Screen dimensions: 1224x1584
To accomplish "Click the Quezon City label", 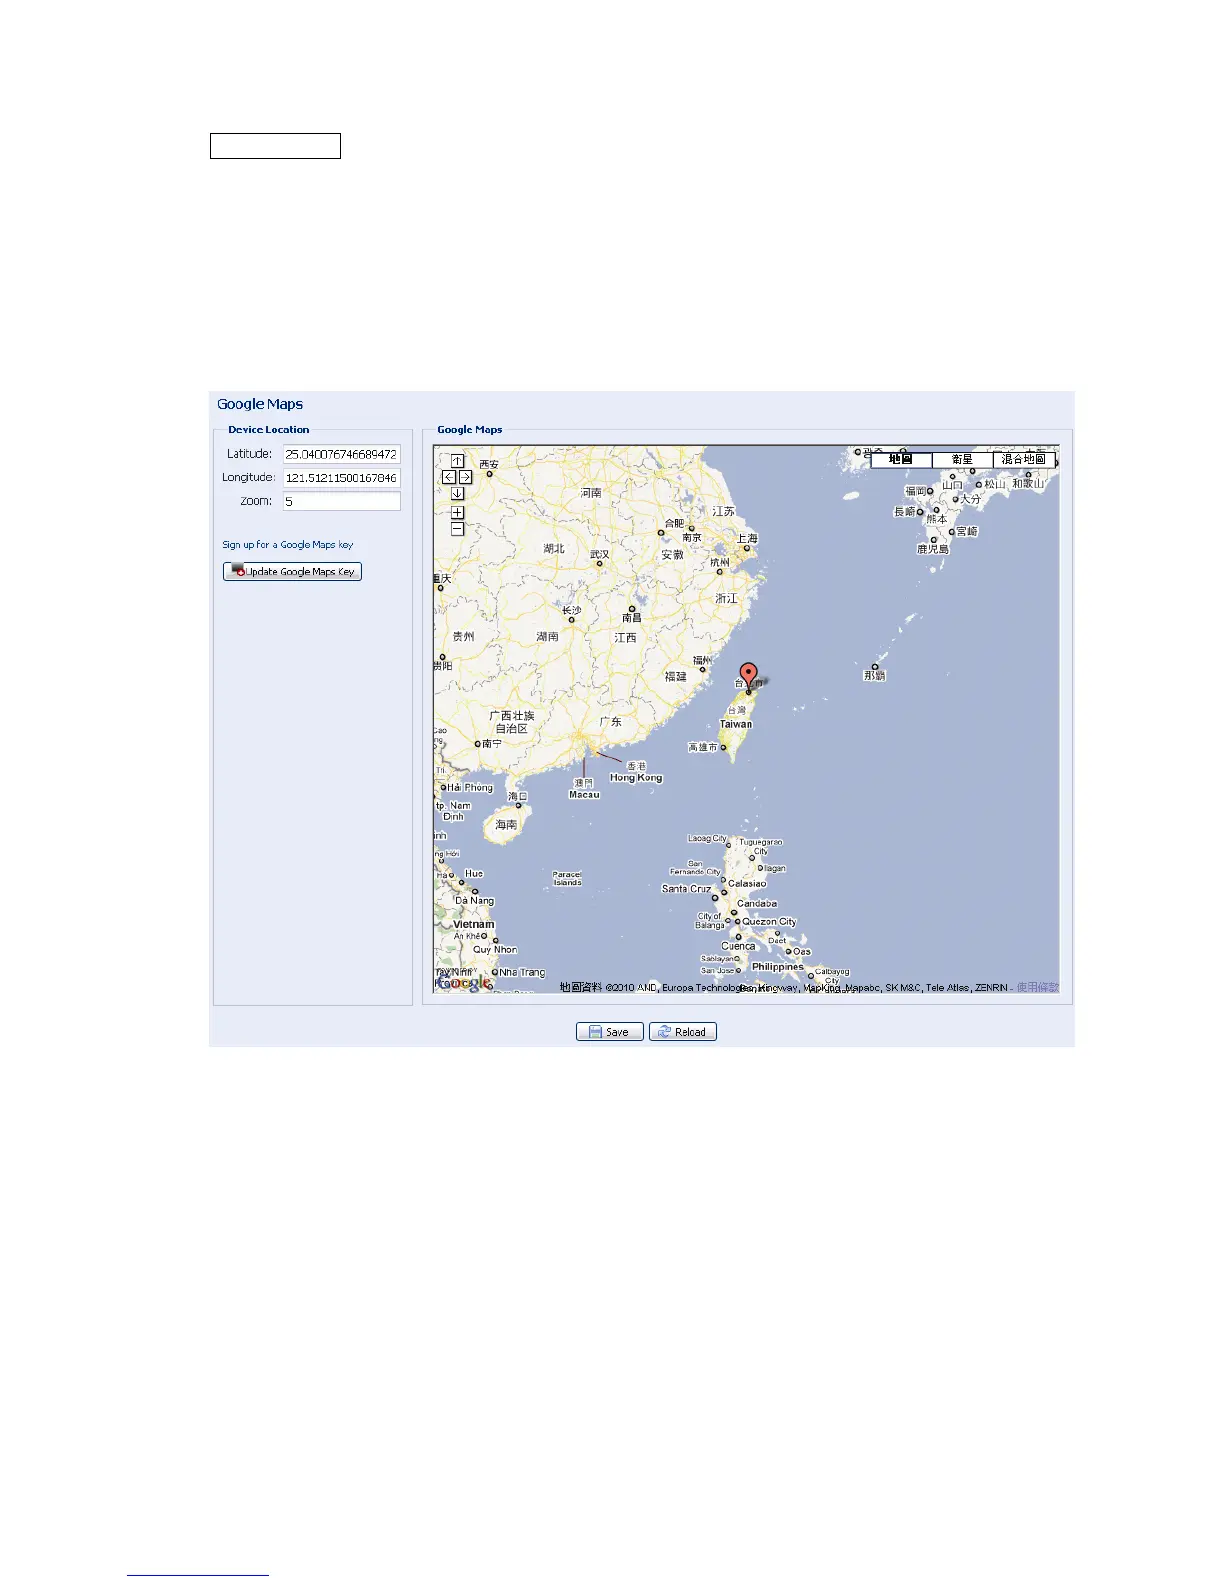I will (769, 922).
